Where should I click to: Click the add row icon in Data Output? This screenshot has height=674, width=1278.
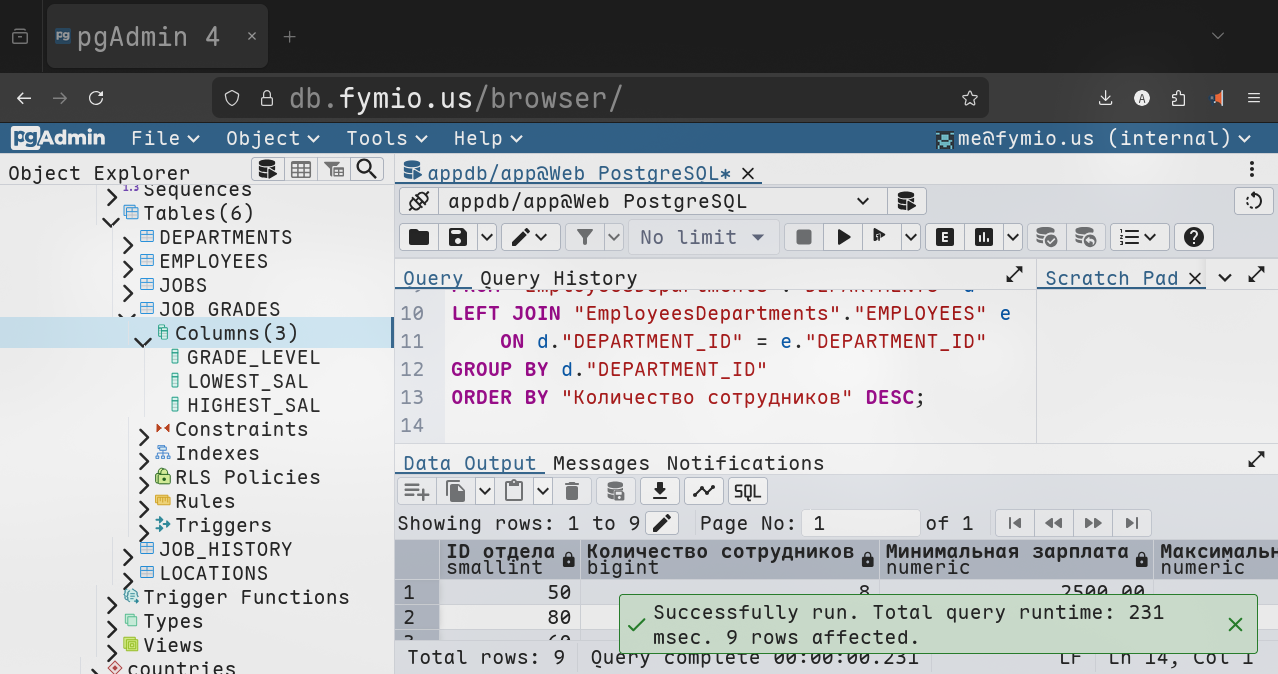(416, 491)
